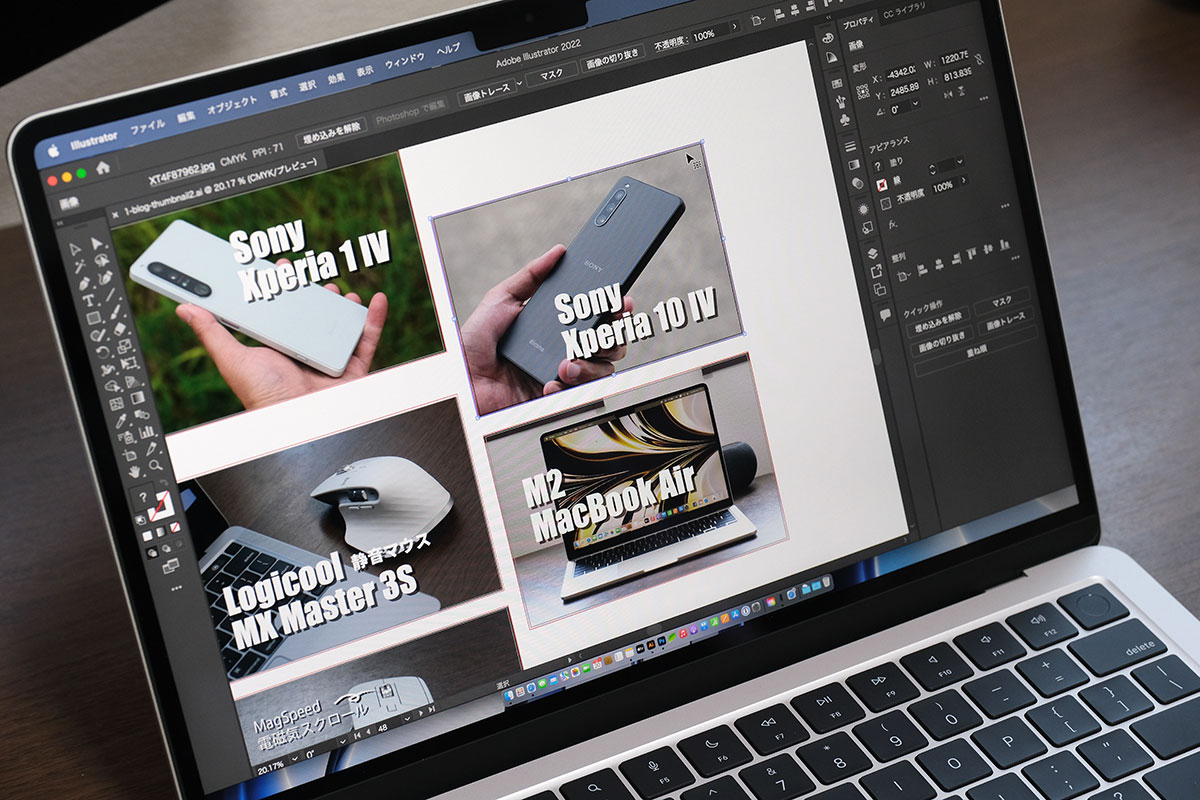Click the M2 MacBook Air image
The width and height of the screenshot is (1200, 800).
click(x=635, y=490)
